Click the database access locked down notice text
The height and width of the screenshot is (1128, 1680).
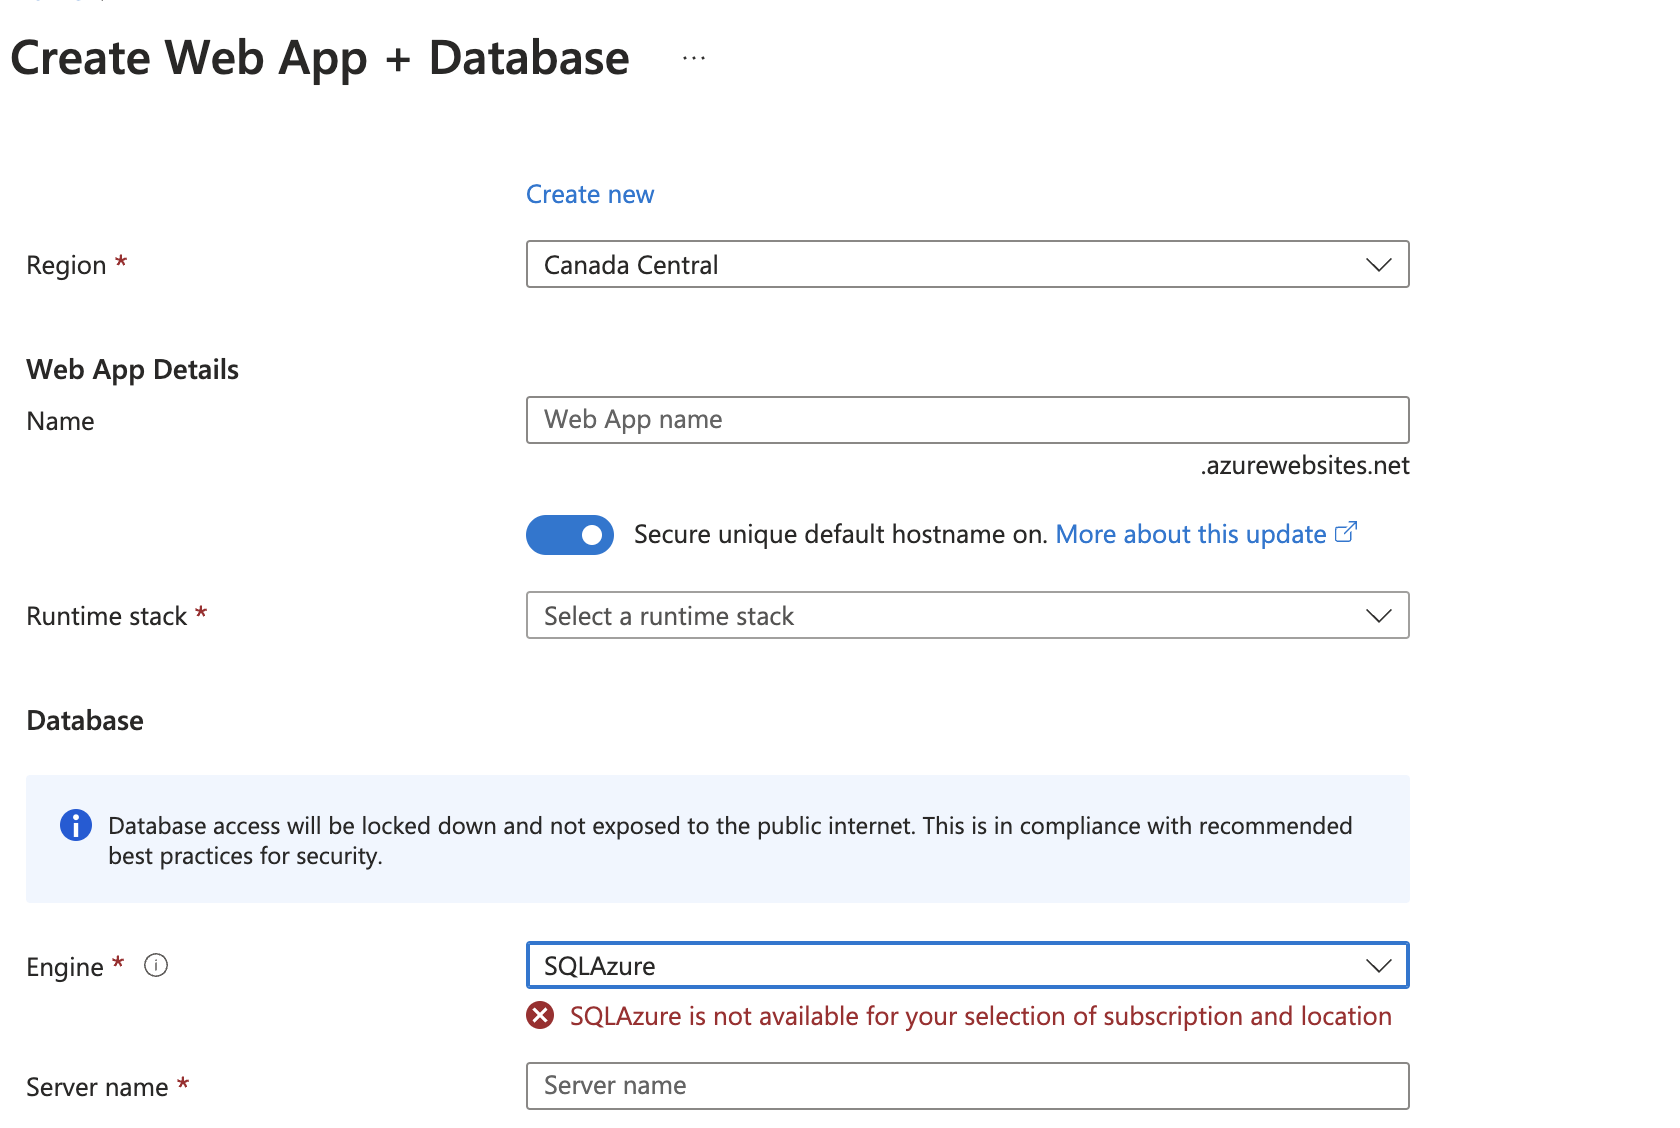point(730,840)
